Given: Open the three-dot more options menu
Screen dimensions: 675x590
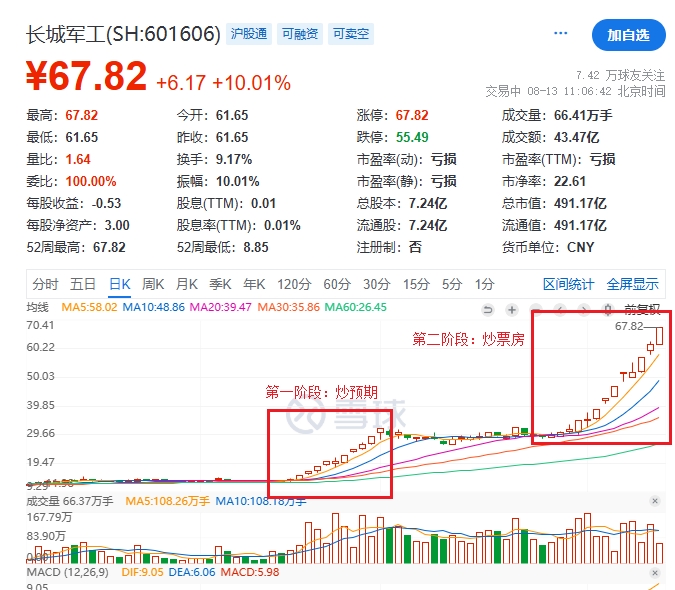Looking at the screenshot, I should 560,33.
